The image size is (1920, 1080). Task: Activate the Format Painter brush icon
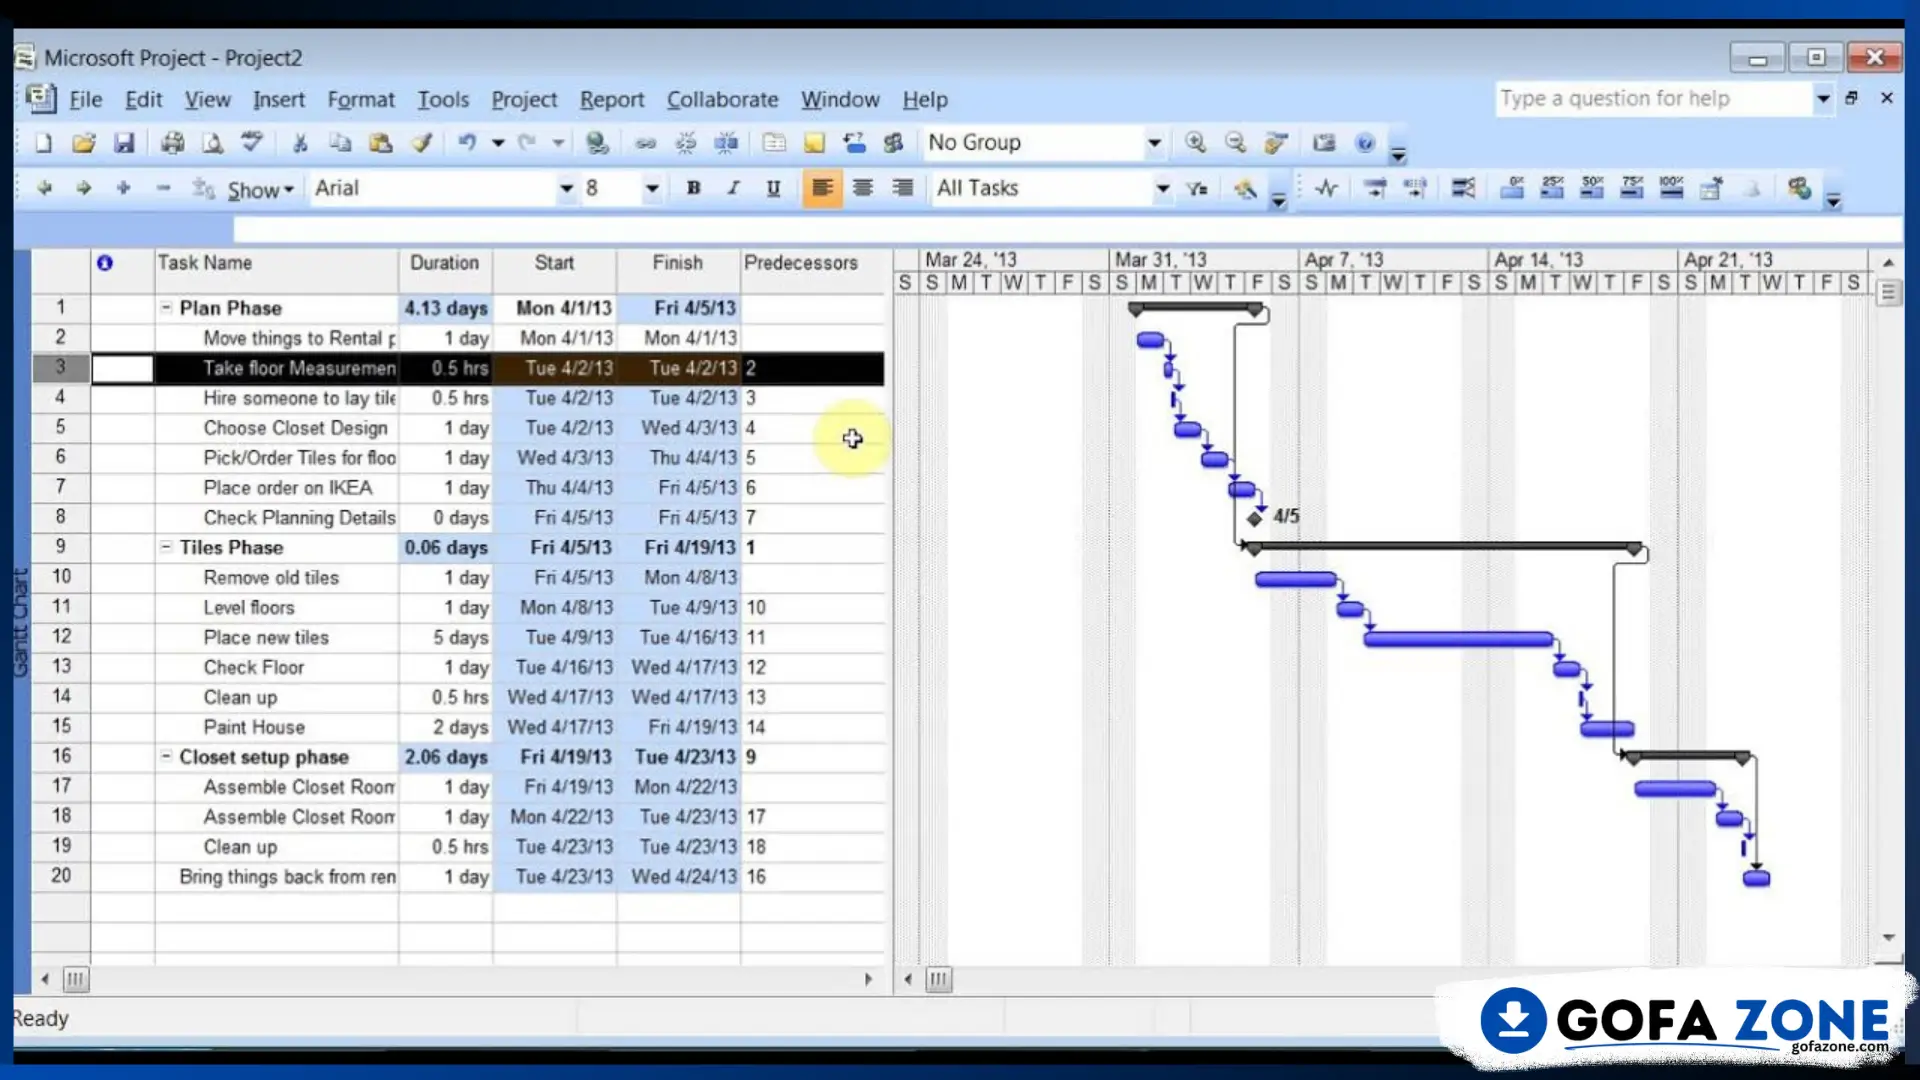tap(421, 143)
